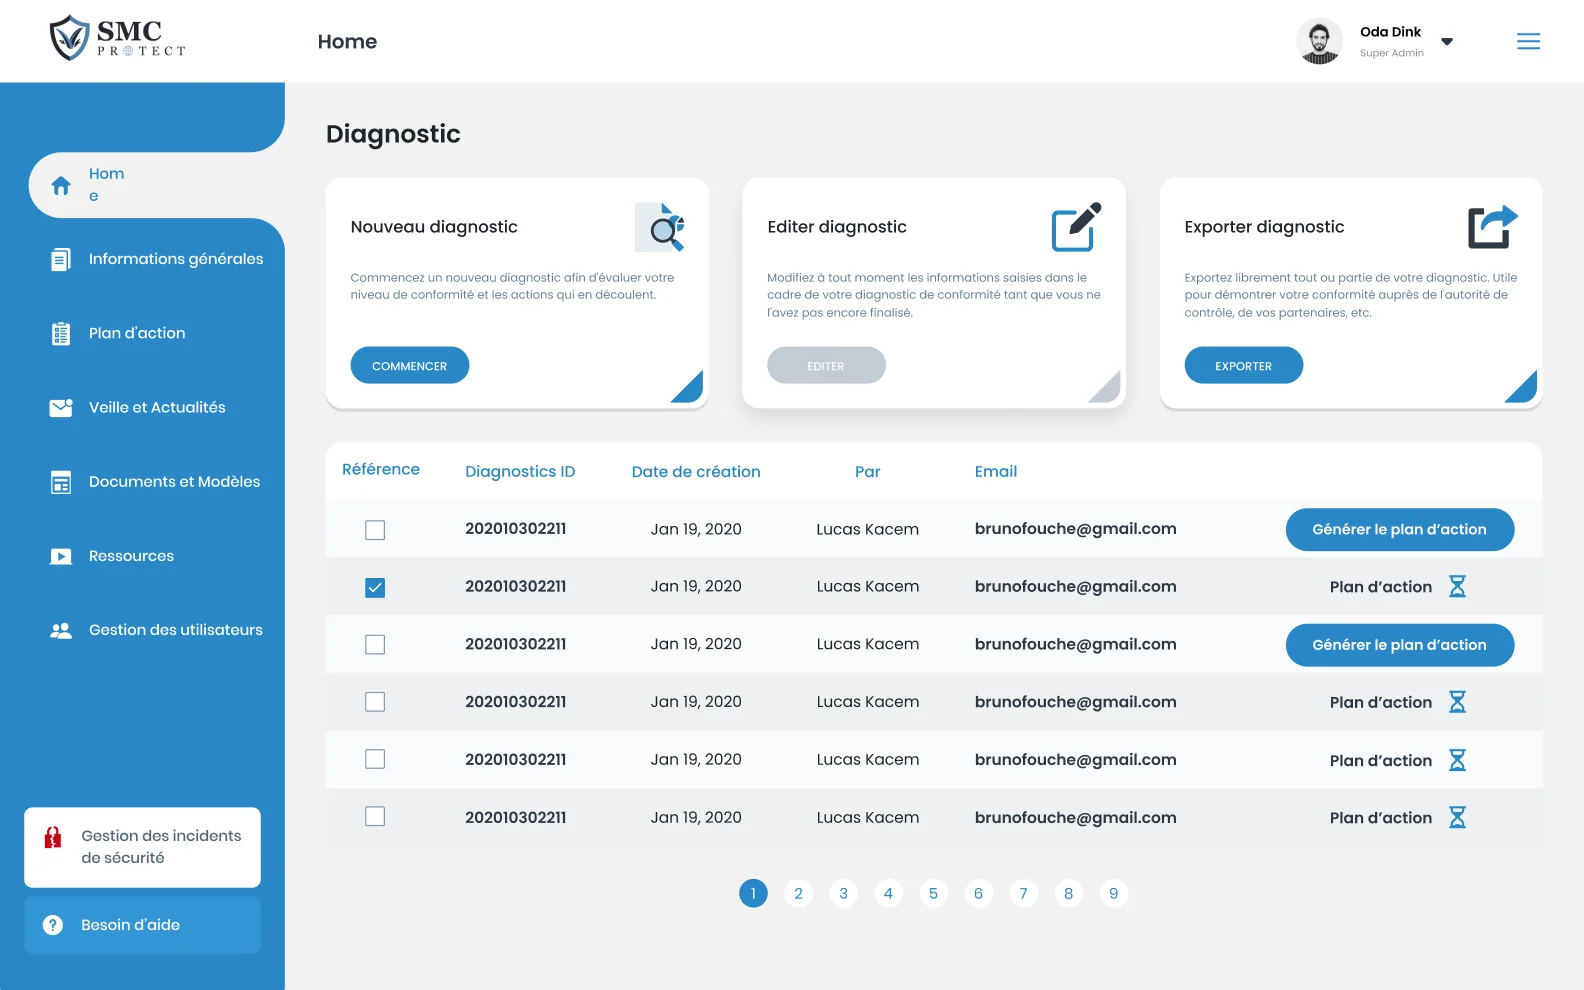1584x990 pixels.
Task: Tick the checkbox in the sixth table row
Action: 375,817
